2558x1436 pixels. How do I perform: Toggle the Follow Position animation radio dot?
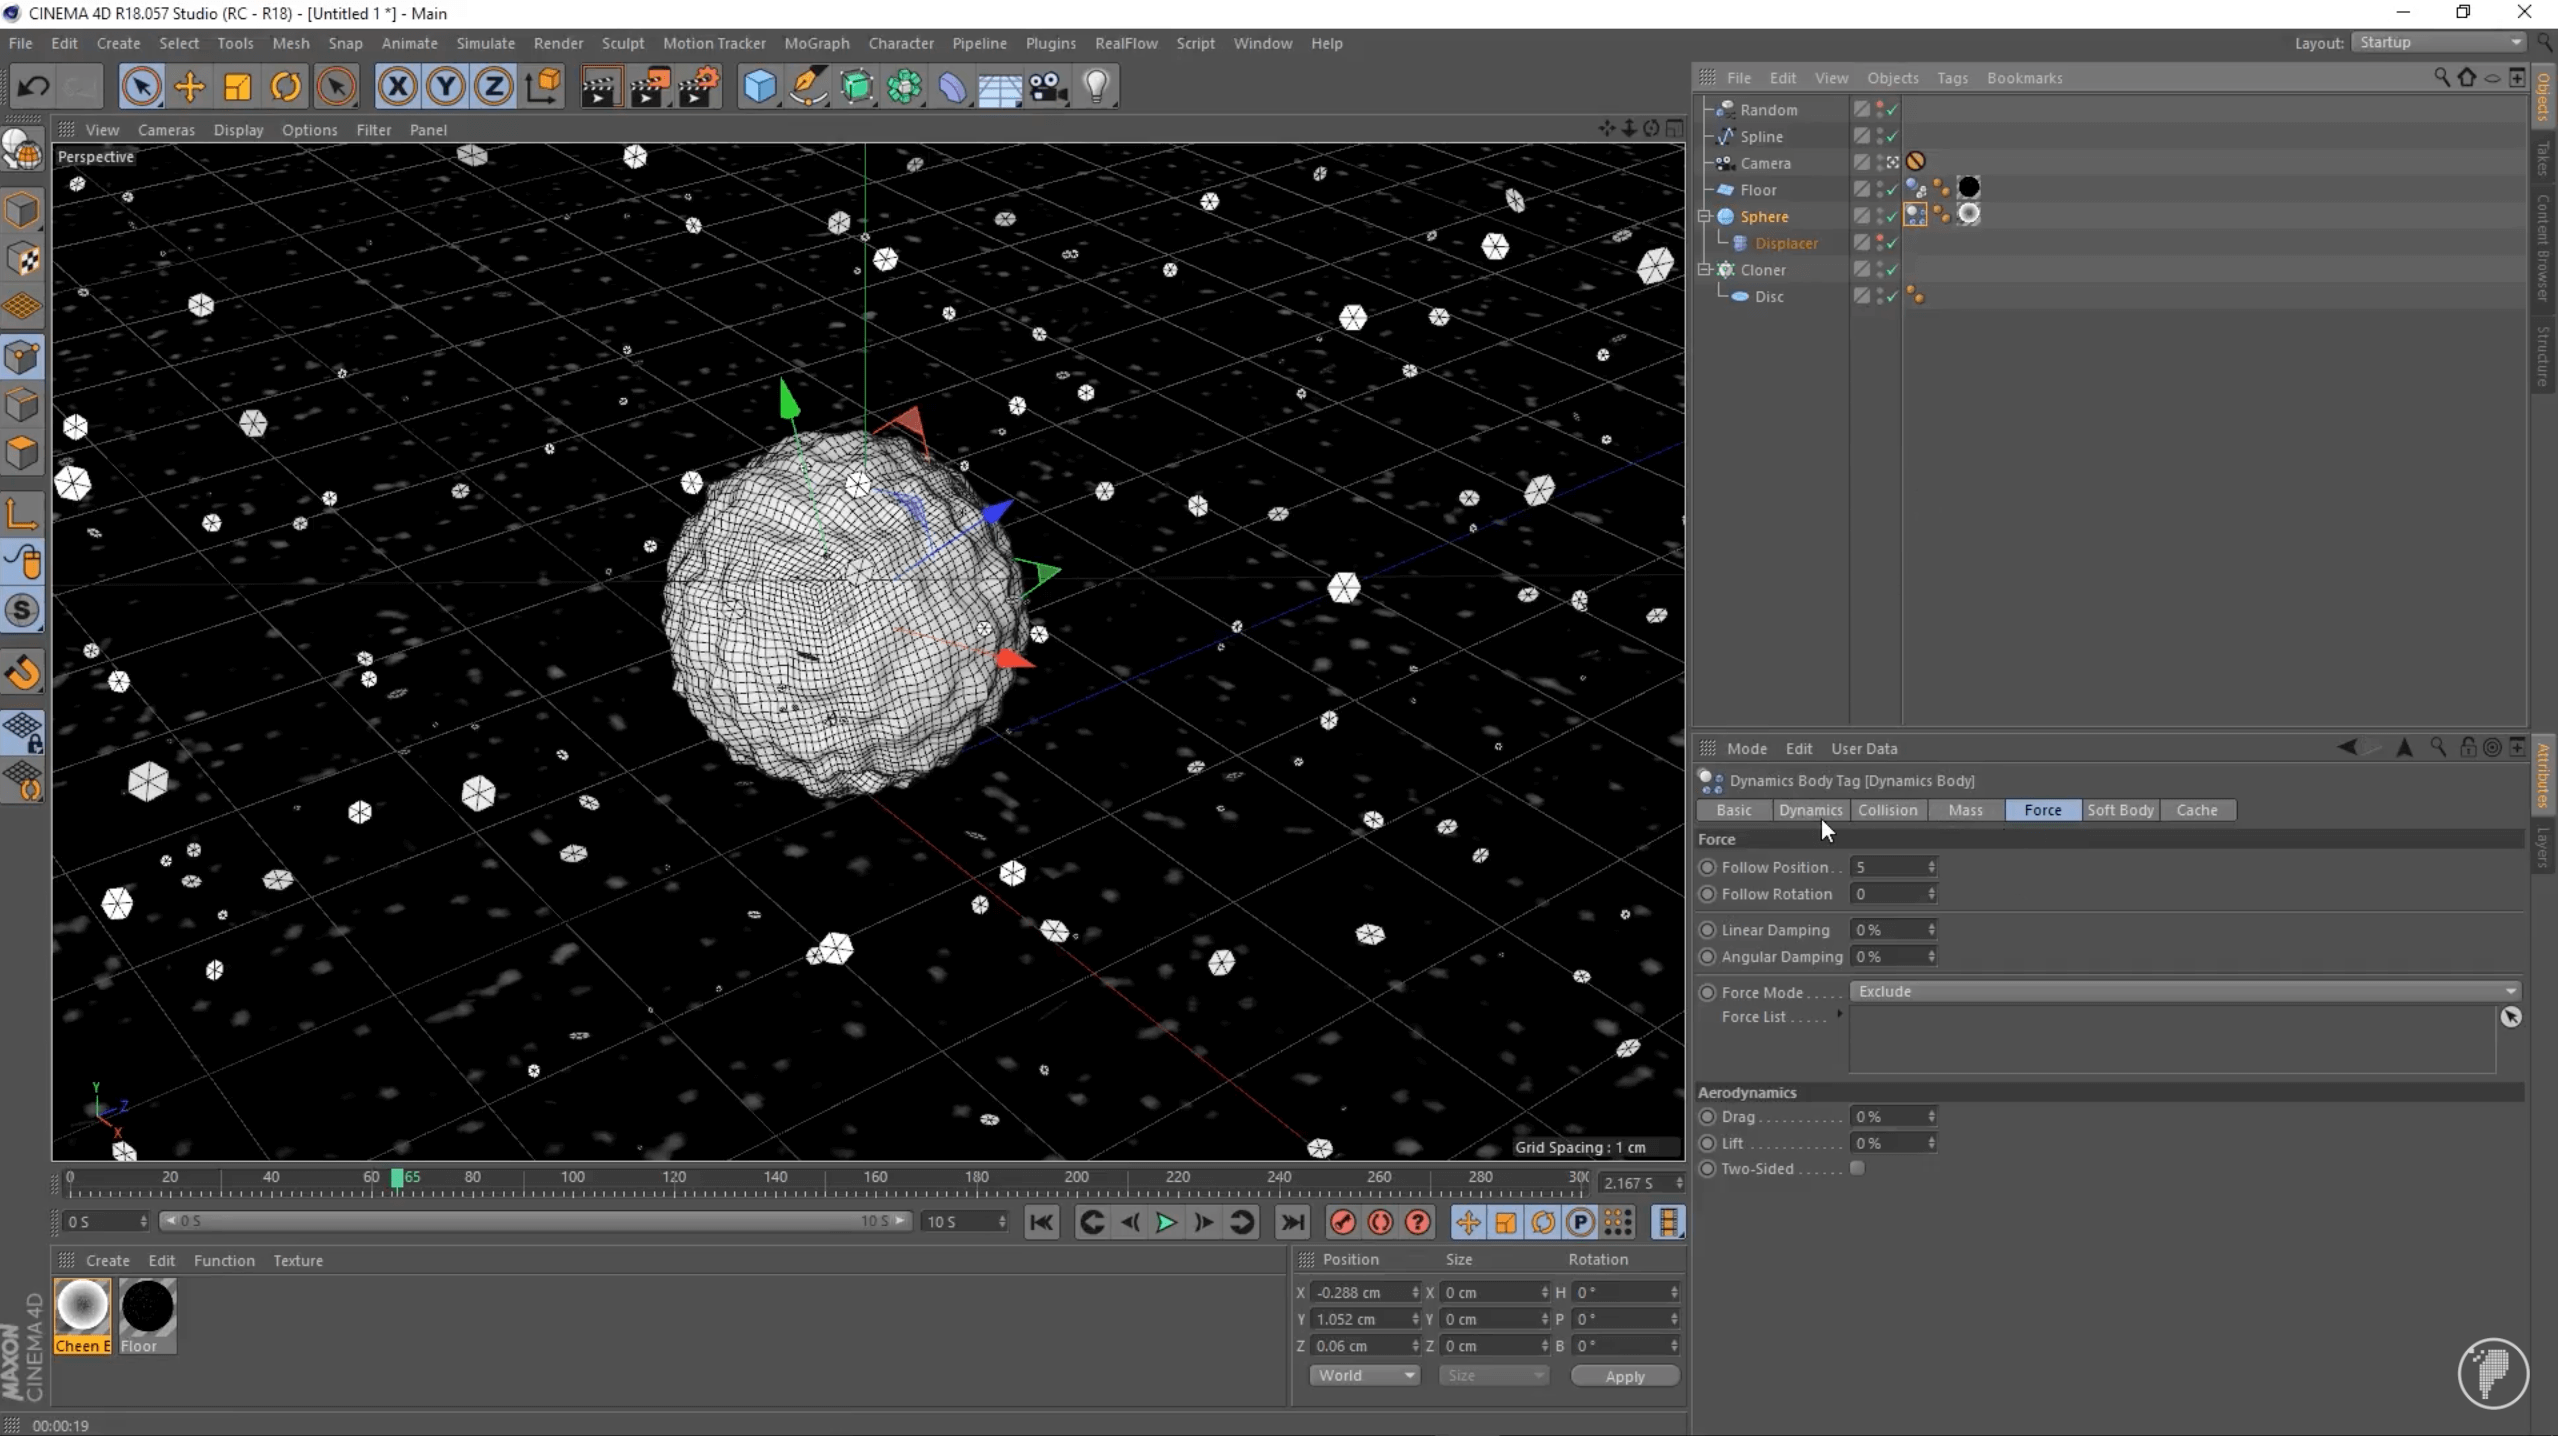tap(1708, 867)
